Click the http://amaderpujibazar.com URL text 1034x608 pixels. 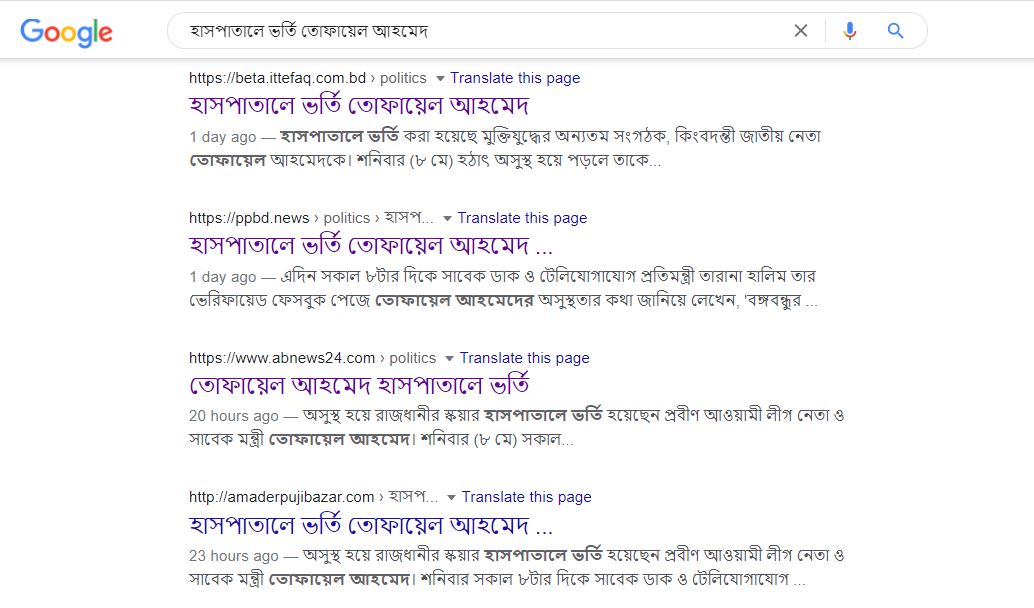[x=281, y=497]
